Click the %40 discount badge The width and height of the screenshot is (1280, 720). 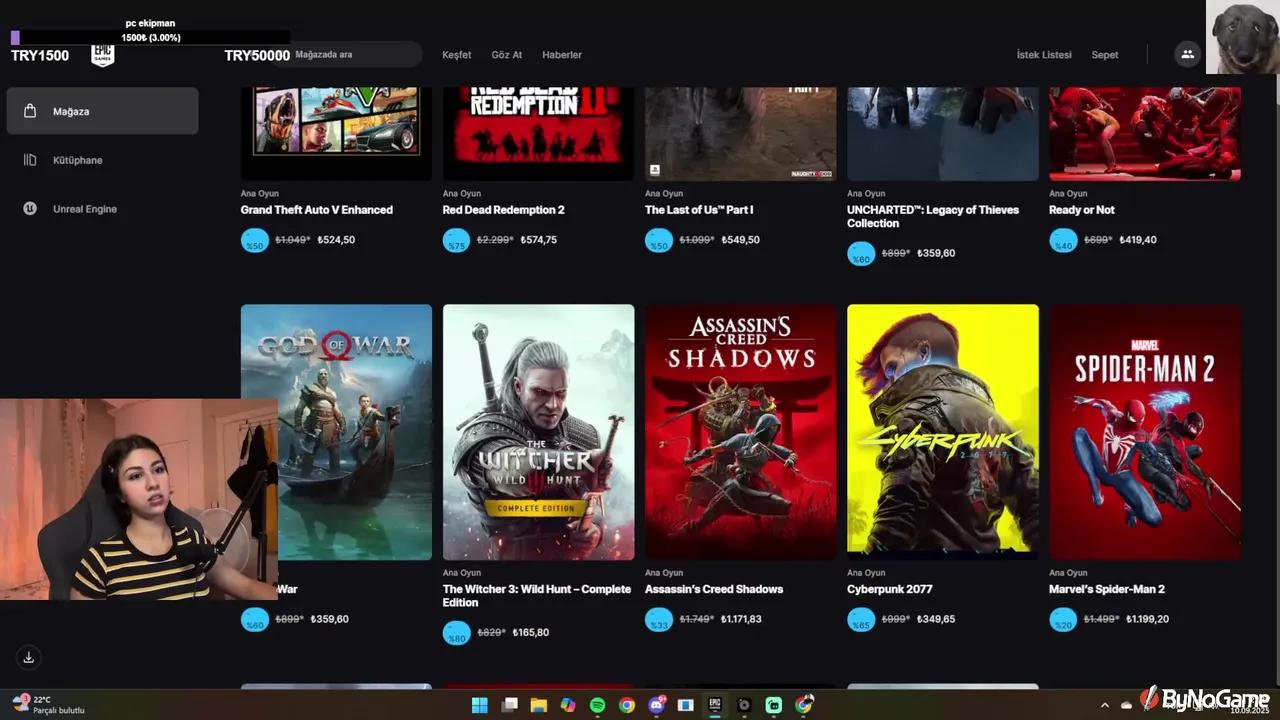point(1063,241)
